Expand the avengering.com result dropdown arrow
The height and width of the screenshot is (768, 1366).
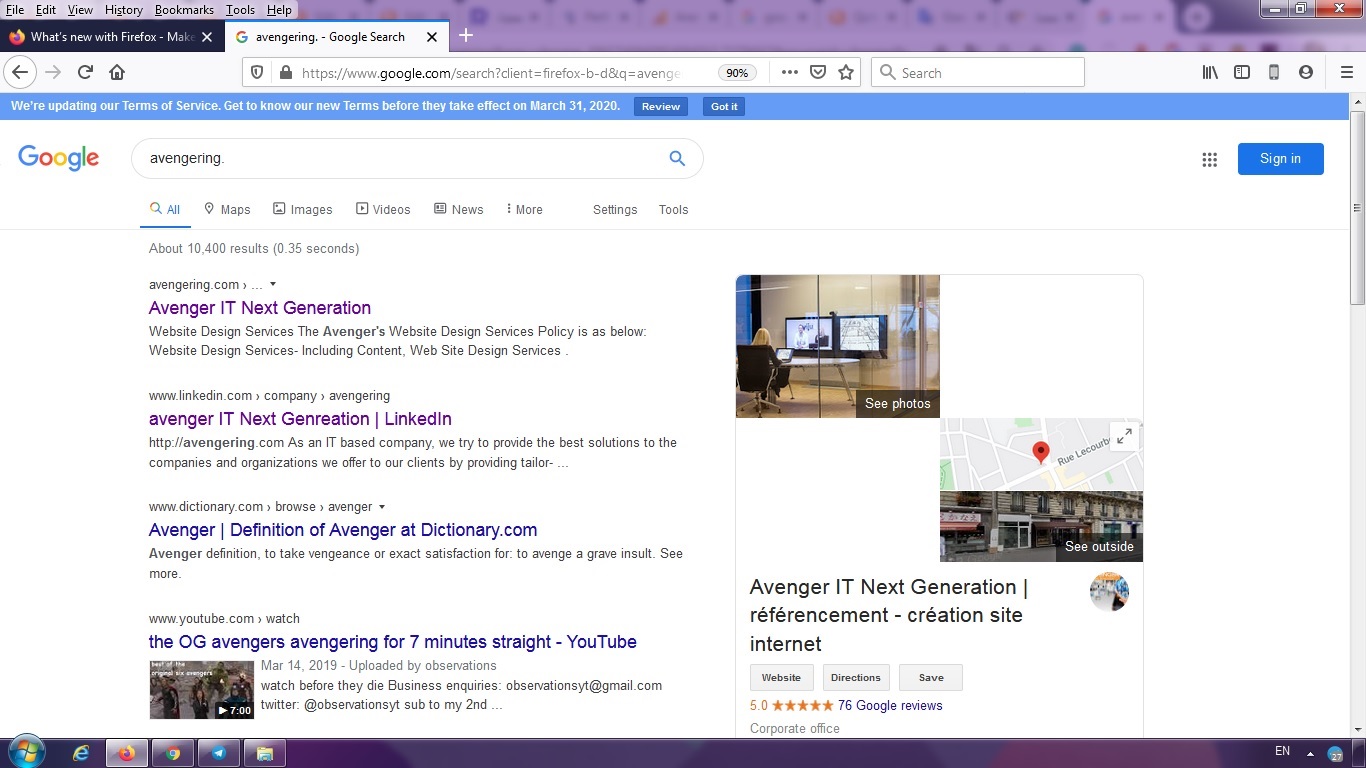pyautogui.click(x=273, y=284)
